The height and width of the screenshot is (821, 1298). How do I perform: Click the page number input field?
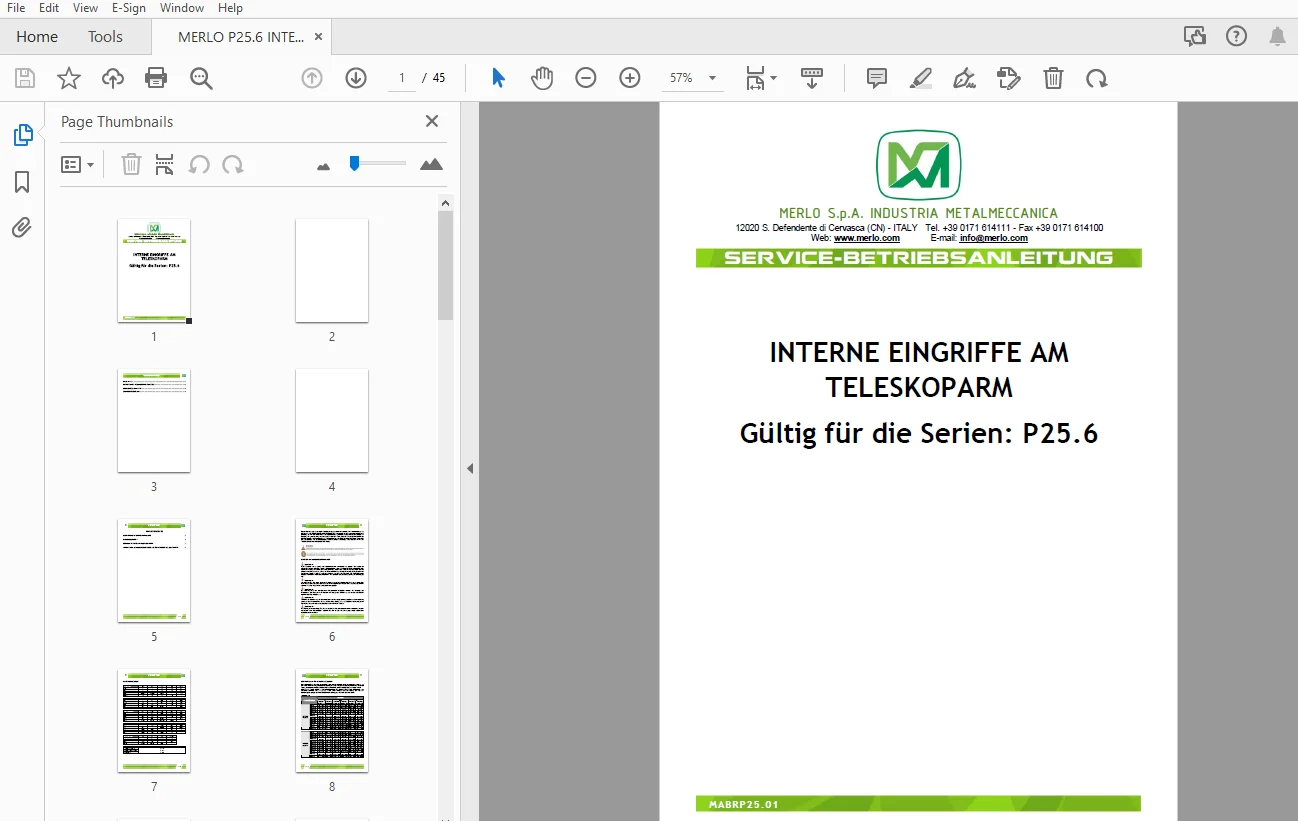click(x=402, y=78)
